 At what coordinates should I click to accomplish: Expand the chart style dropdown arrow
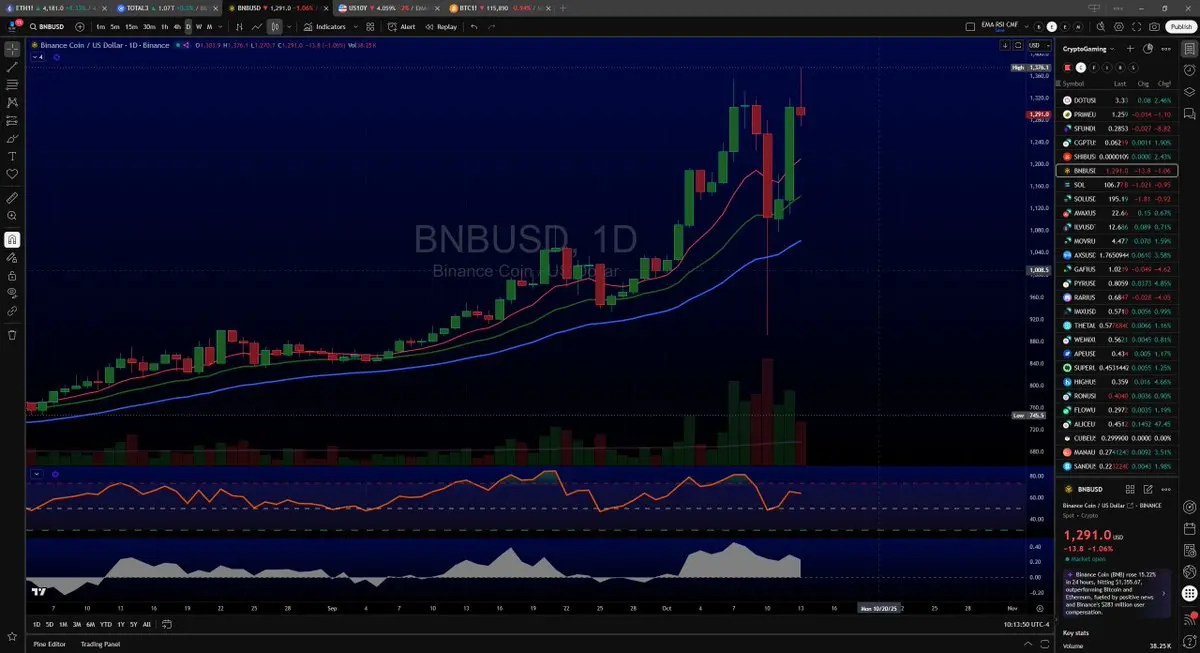(x=289, y=27)
